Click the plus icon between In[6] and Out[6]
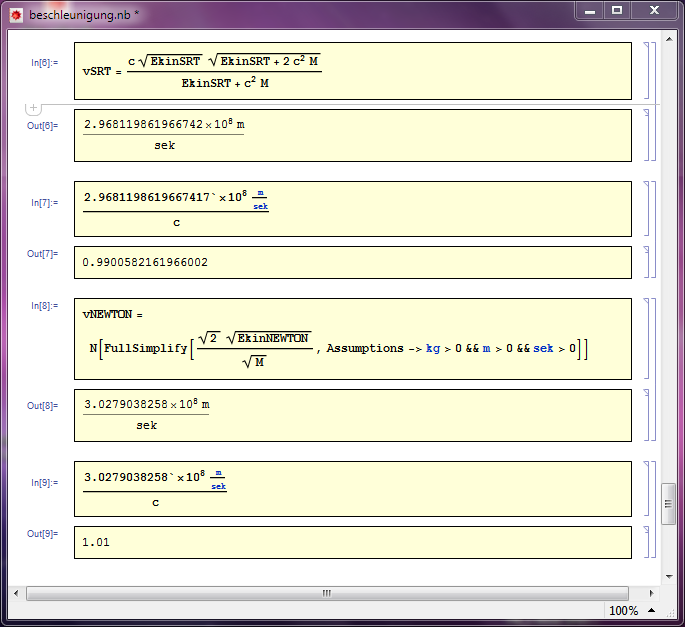The height and width of the screenshot is (627, 685). point(32,107)
